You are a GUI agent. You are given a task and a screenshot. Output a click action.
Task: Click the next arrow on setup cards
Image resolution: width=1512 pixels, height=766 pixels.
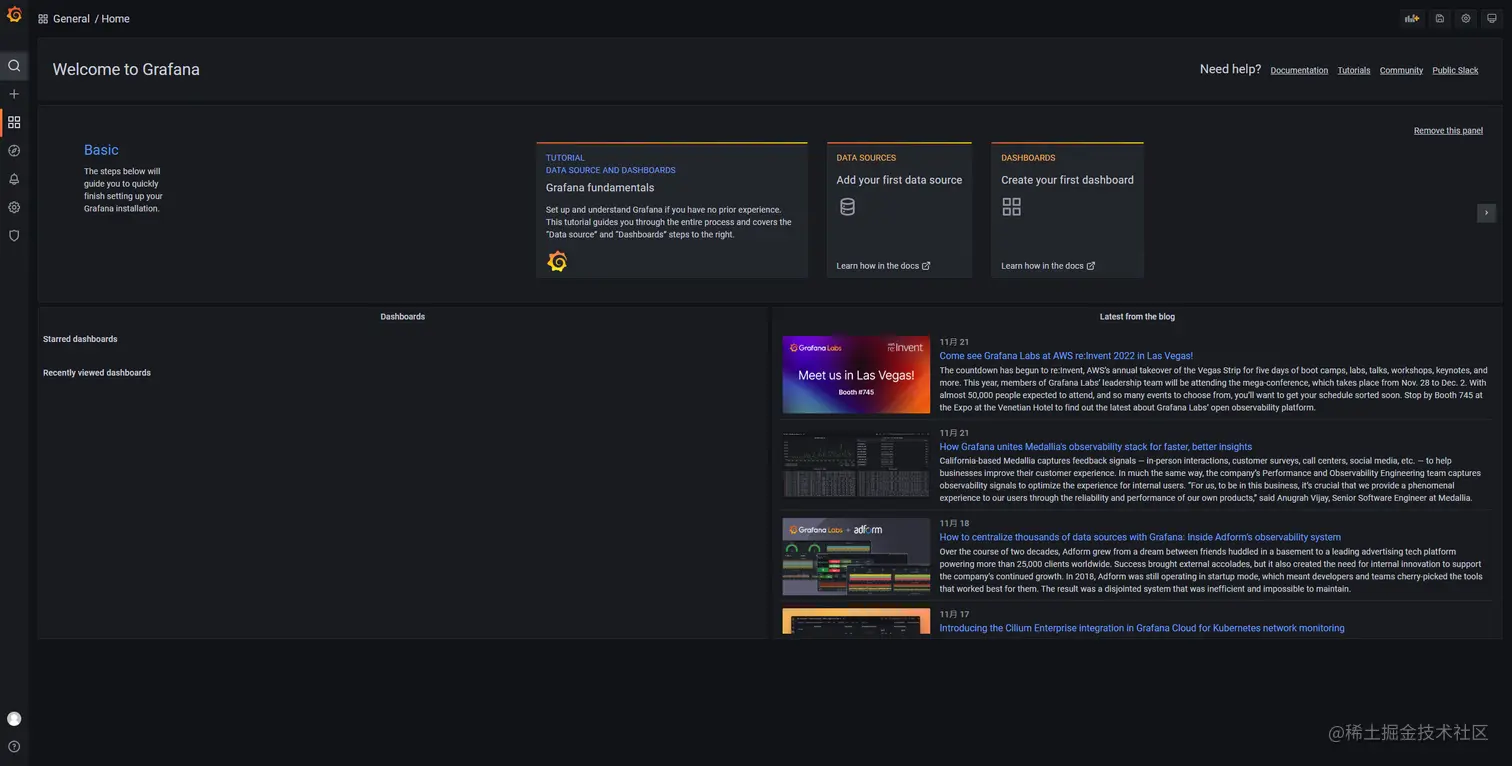click(x=1486, y=213)
